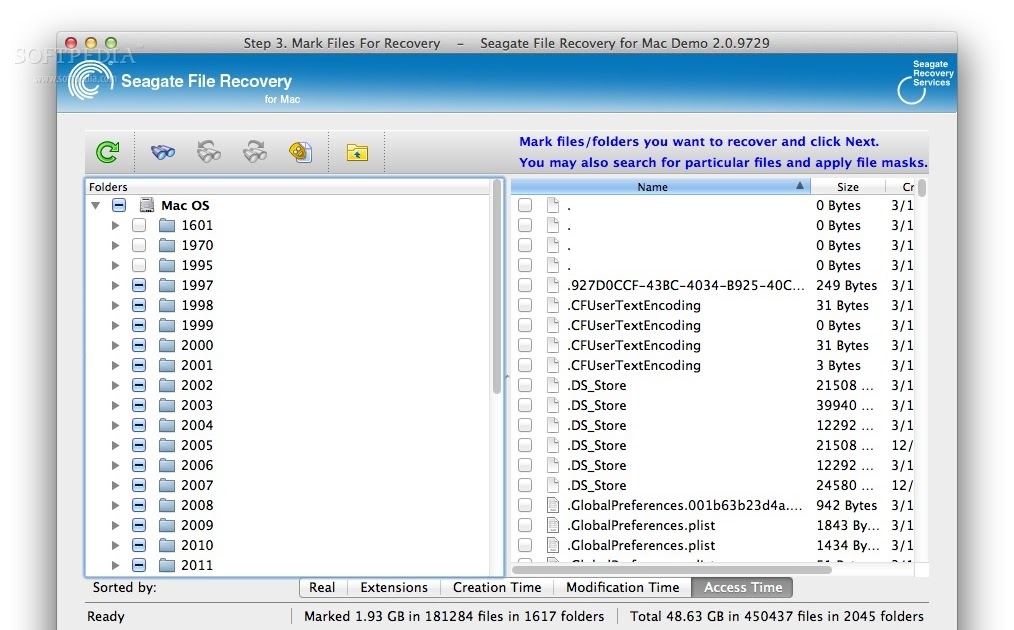This screenshot has height=630, width=1014.
Task: Expand the 1970 folder
Action: point(115,245)
